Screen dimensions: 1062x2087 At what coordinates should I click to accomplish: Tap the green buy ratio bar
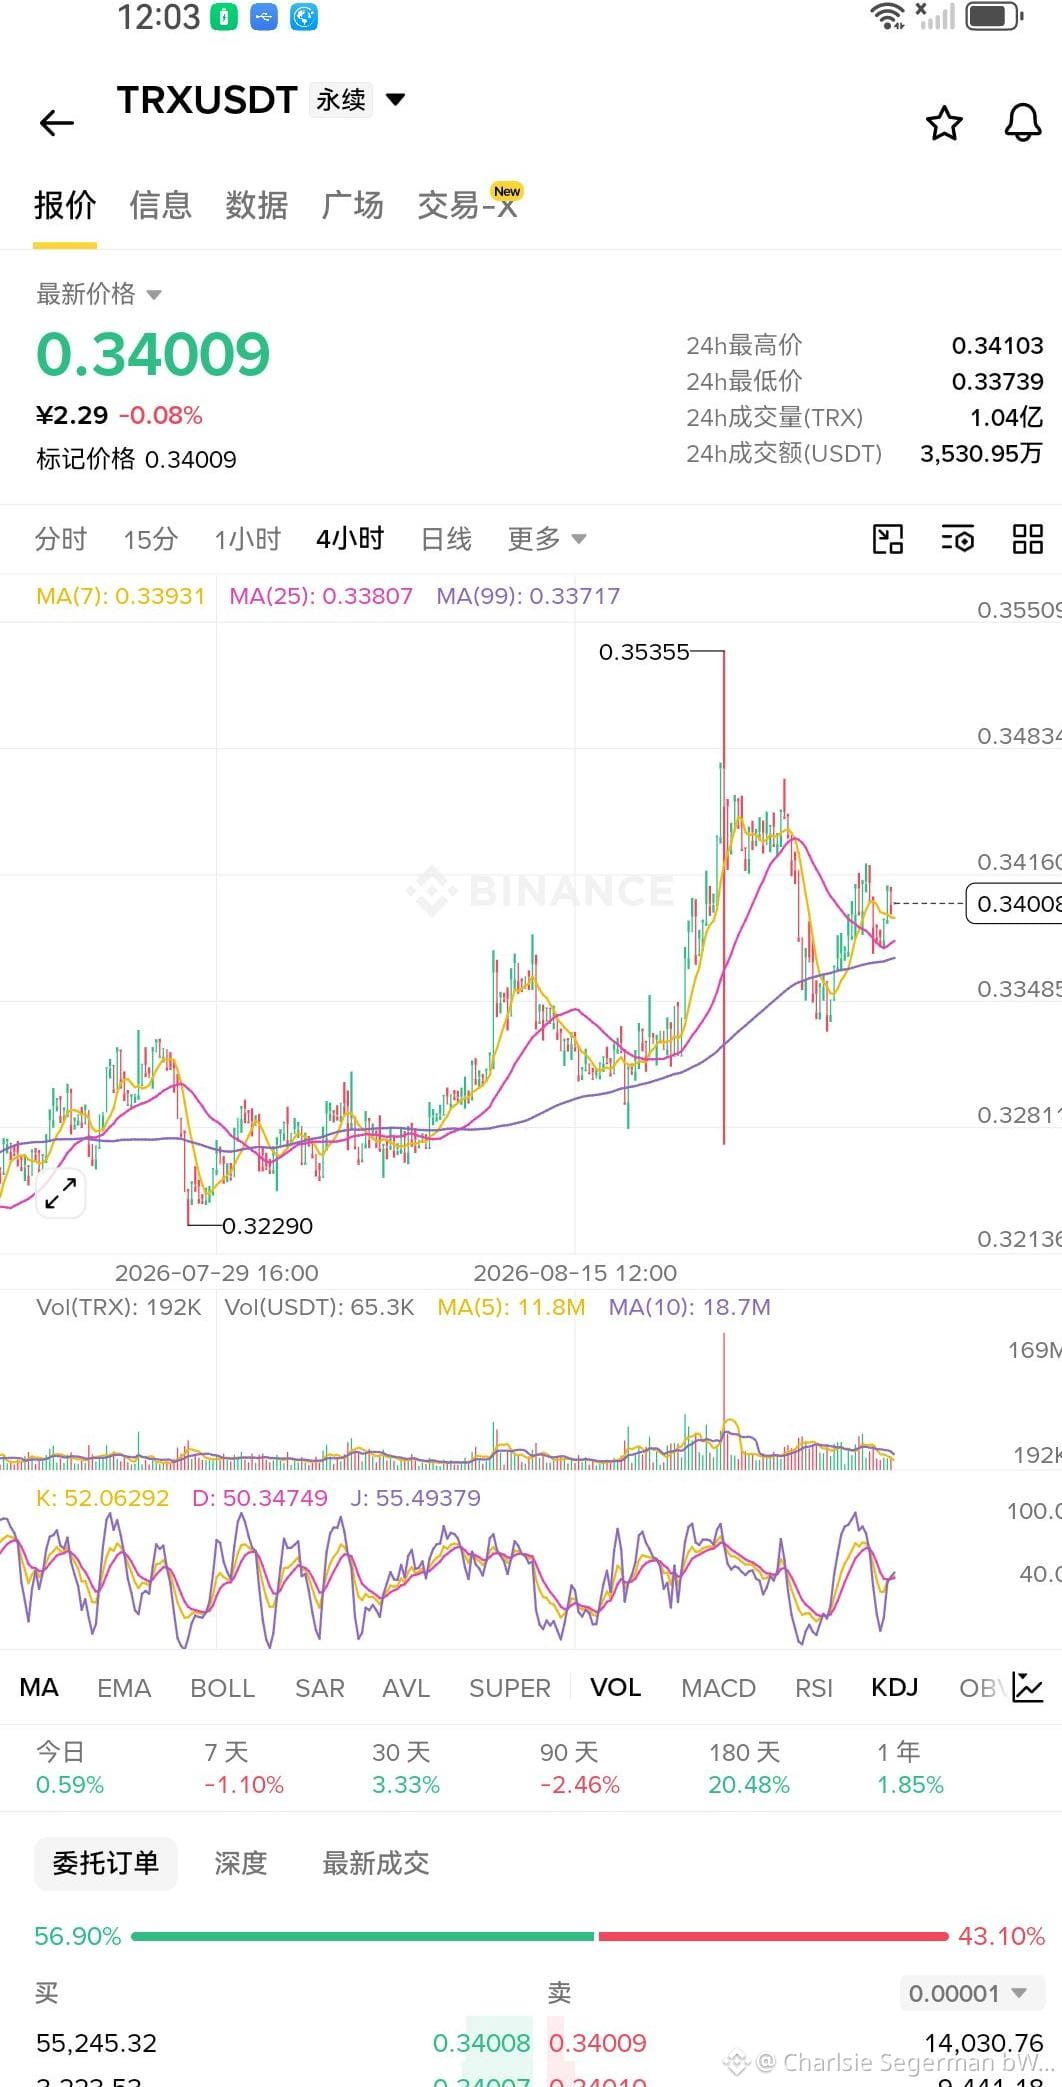coord(362,1936)
